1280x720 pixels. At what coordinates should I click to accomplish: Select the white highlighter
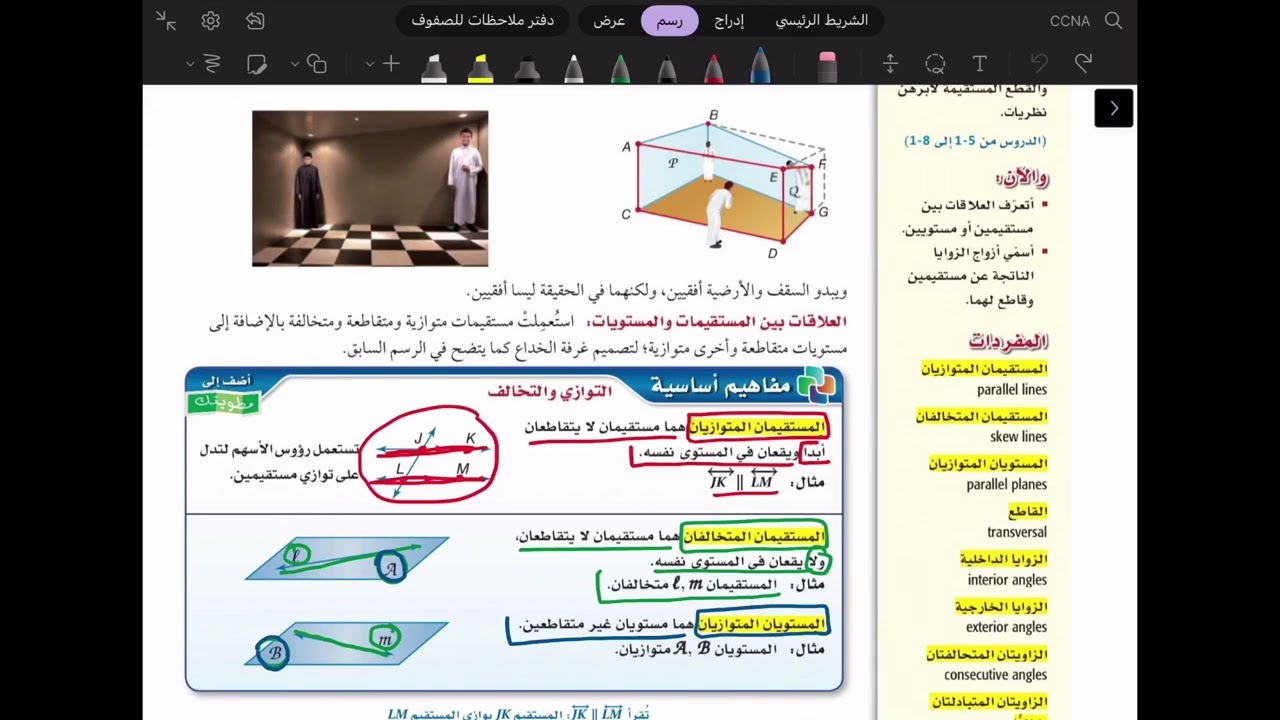tap(434, 67)
